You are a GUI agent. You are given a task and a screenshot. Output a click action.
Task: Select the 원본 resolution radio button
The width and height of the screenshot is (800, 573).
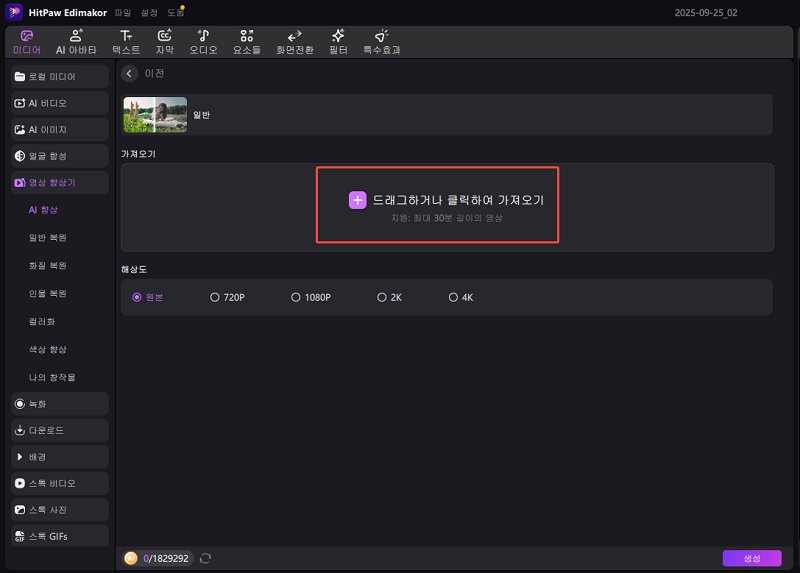pos(137,297)
